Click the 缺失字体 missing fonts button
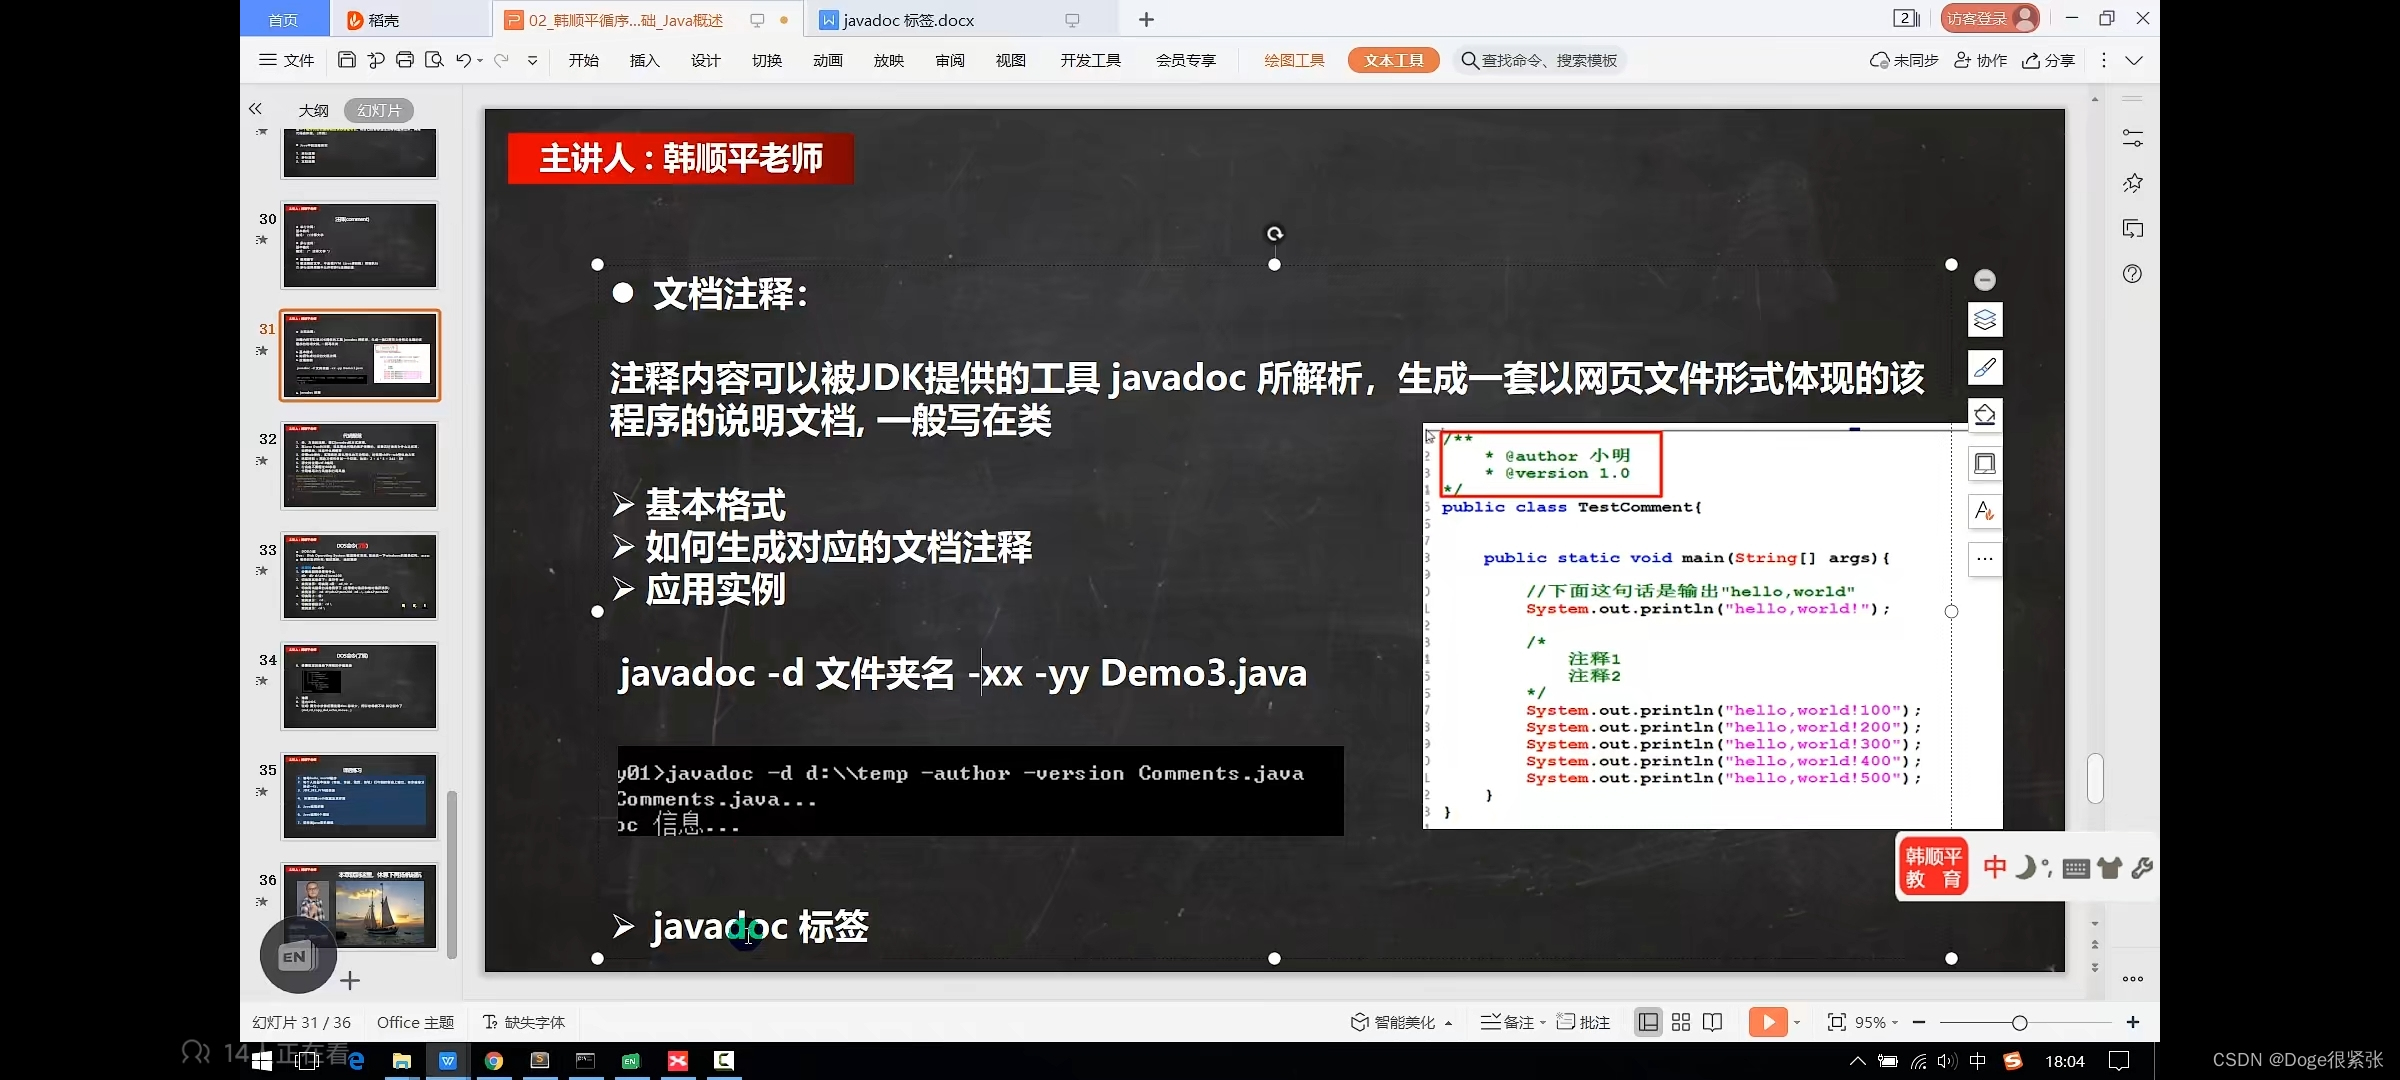The height and width of the screenshot is (1080, 2400). (x=523, y=1022)
